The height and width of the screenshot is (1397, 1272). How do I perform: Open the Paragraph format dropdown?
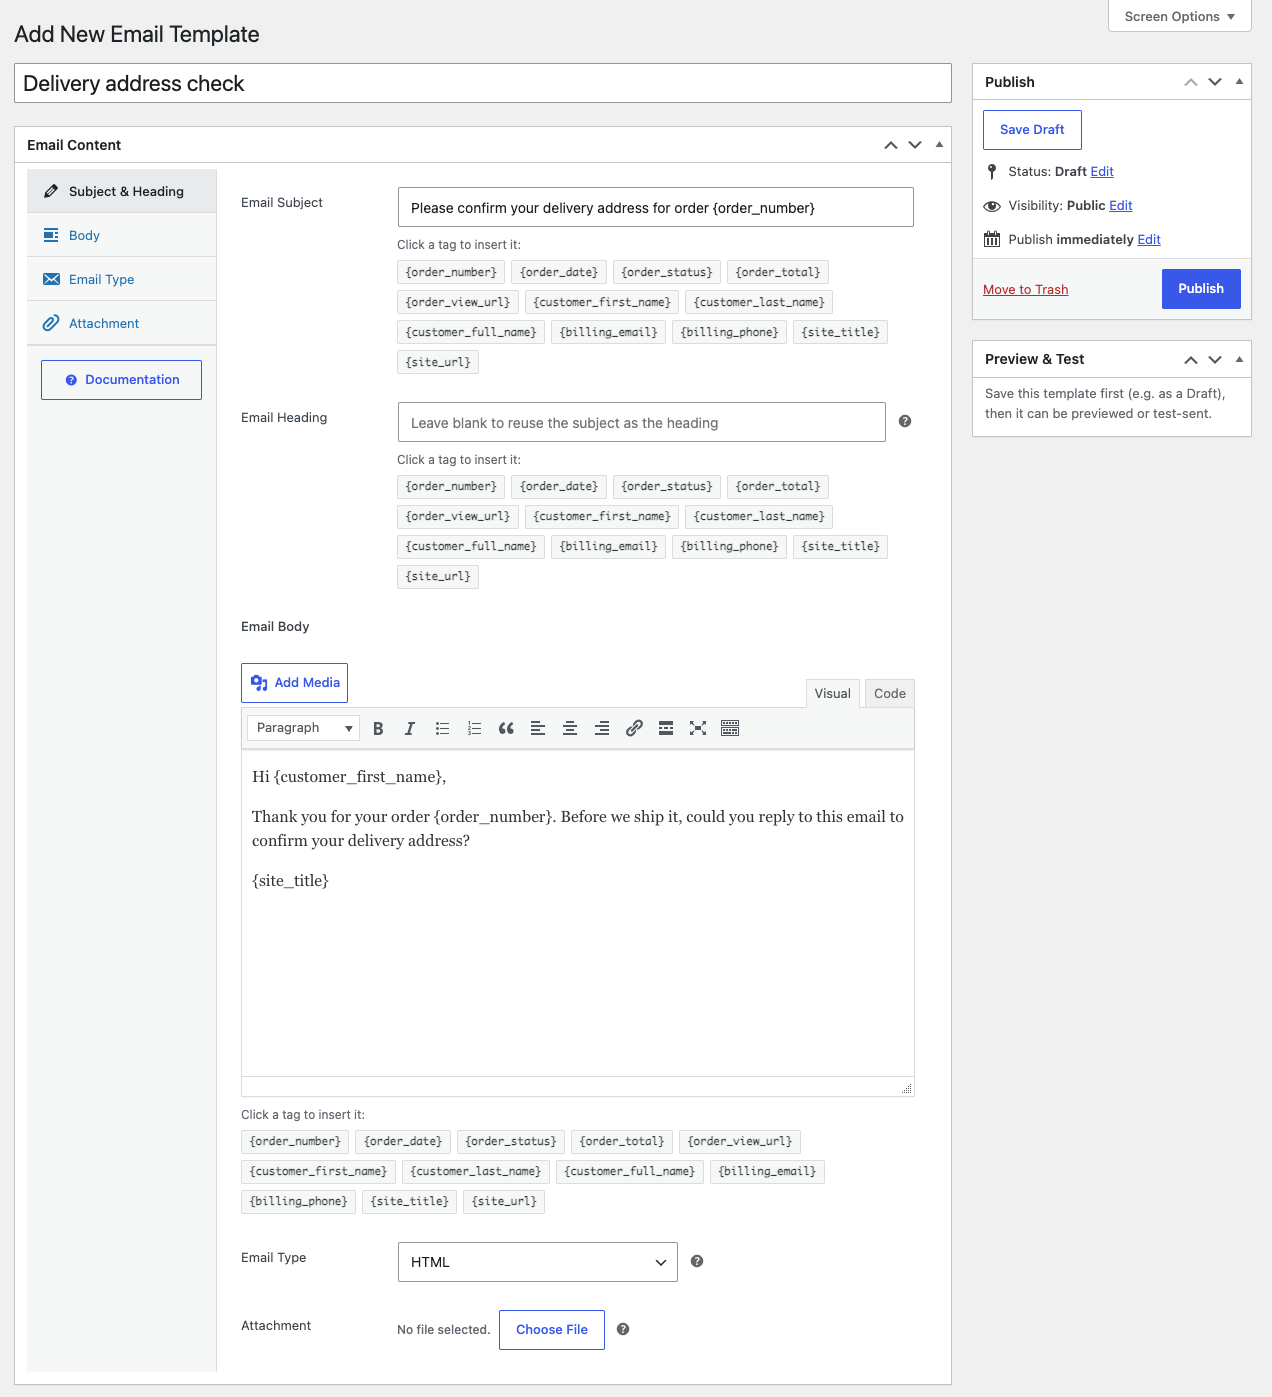pos(303,728)
